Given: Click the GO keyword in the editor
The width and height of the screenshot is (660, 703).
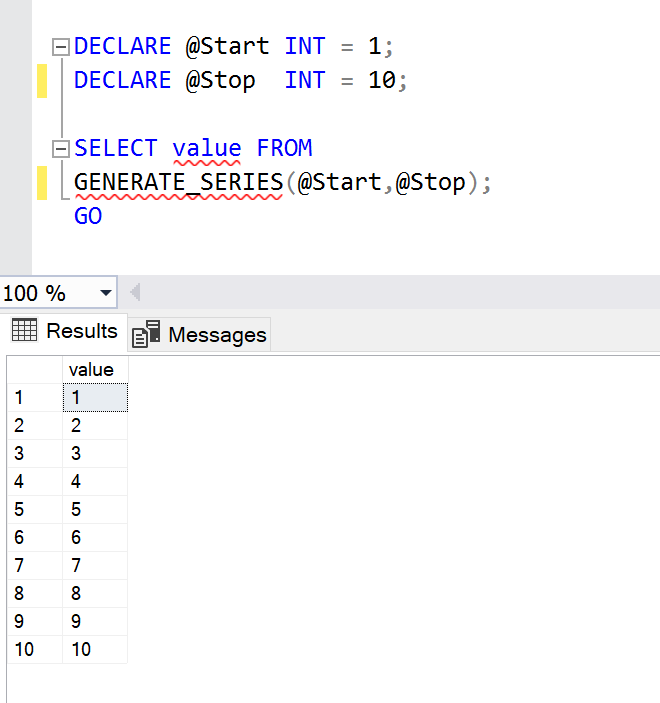Looking at the screenshot, I should (x=88, y=216).
